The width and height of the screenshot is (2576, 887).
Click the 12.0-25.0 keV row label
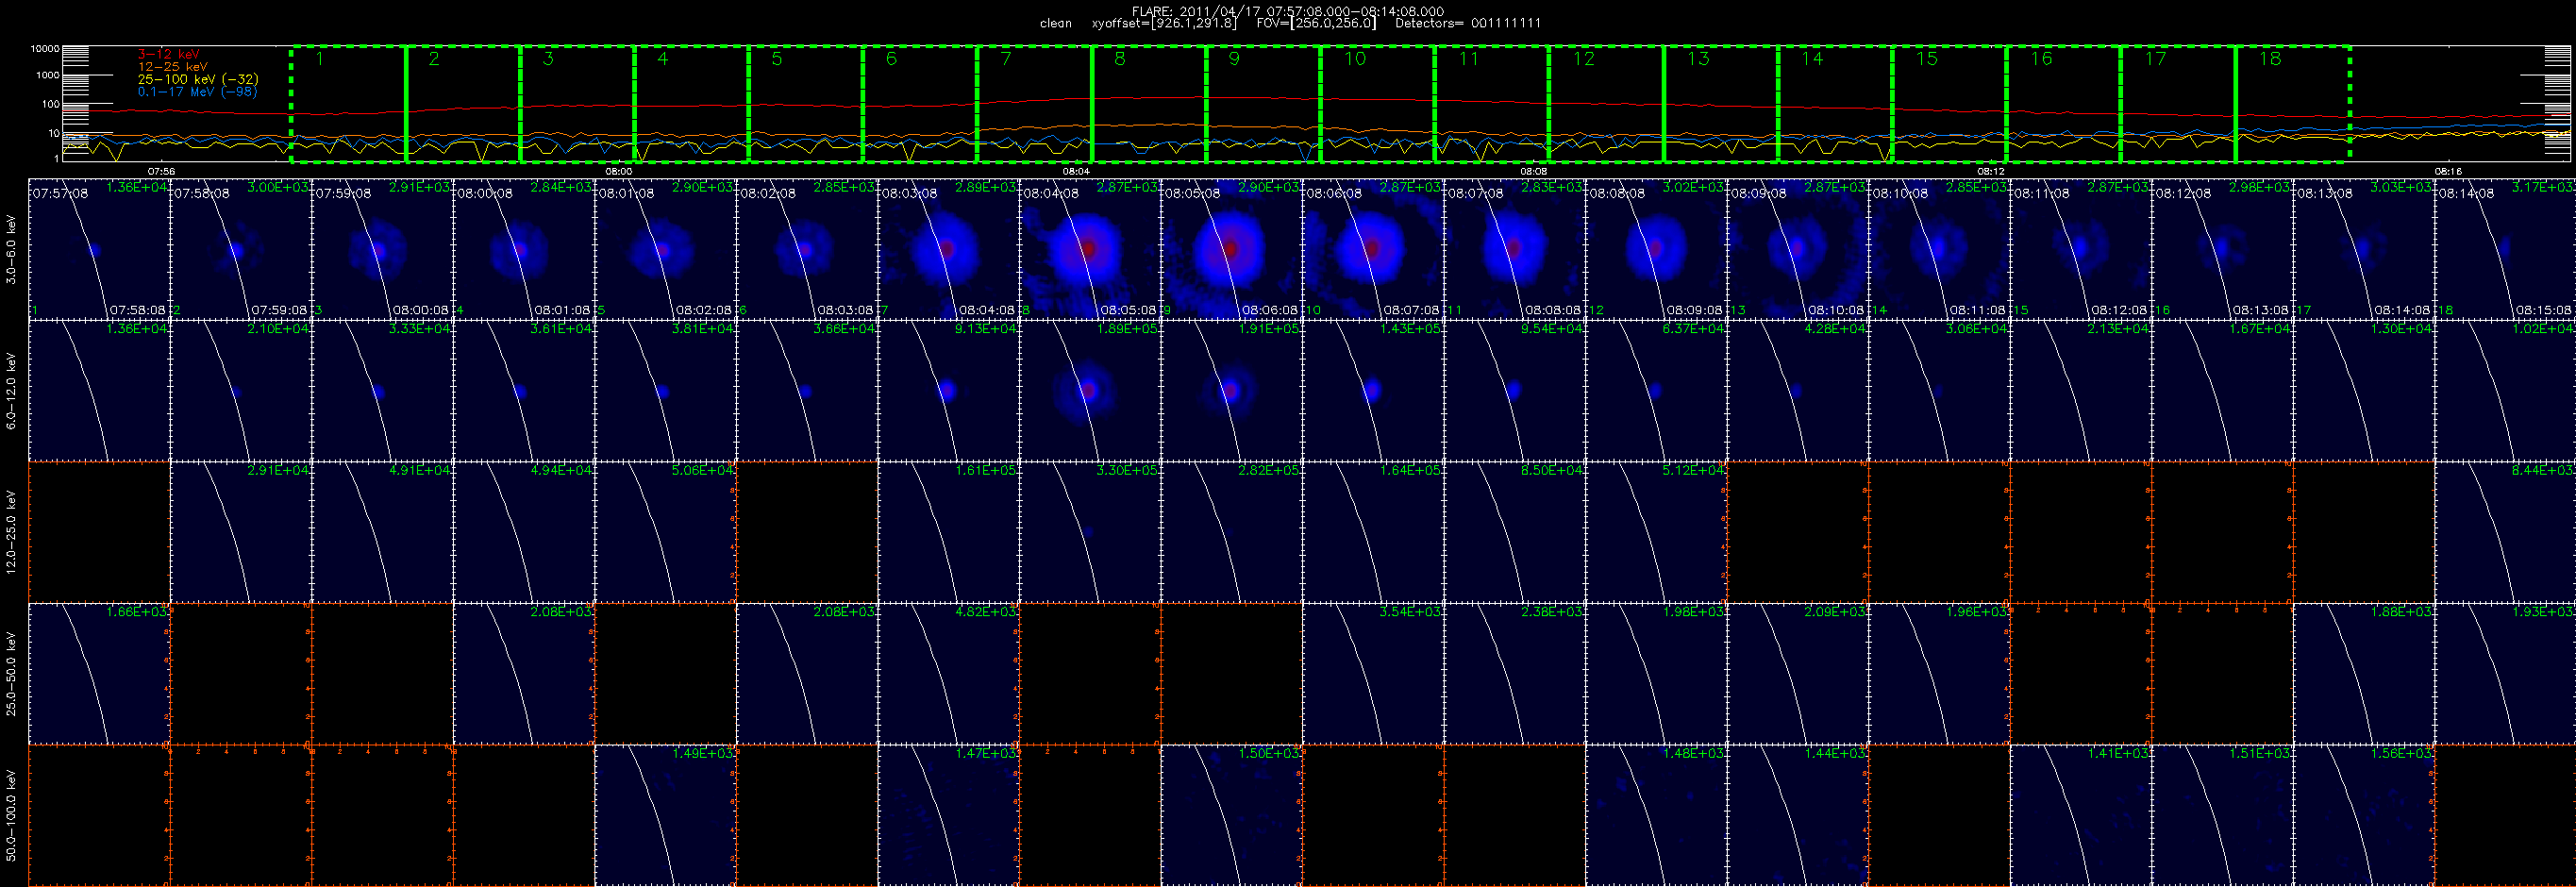[11, 532]
